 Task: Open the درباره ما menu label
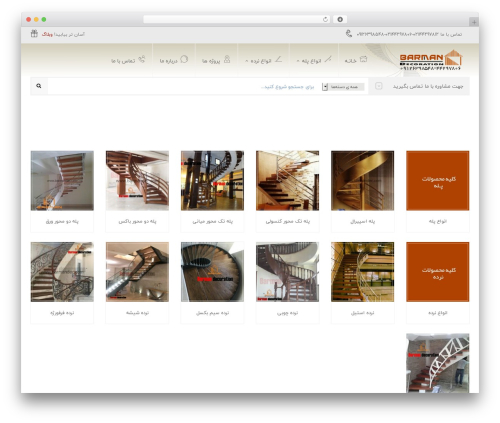[168, 61]
